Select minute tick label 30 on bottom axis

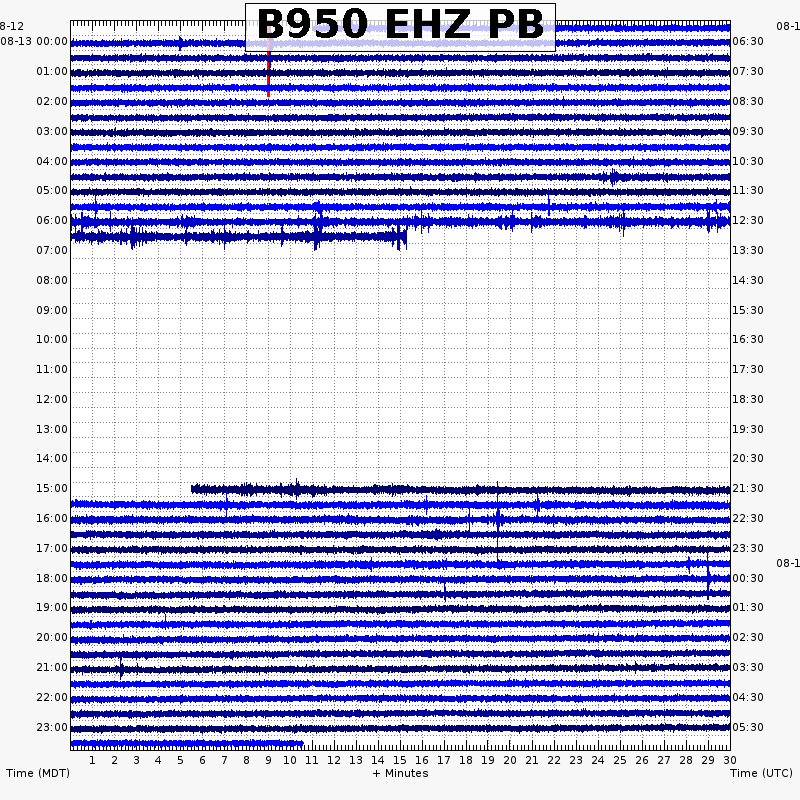(730, 760)
